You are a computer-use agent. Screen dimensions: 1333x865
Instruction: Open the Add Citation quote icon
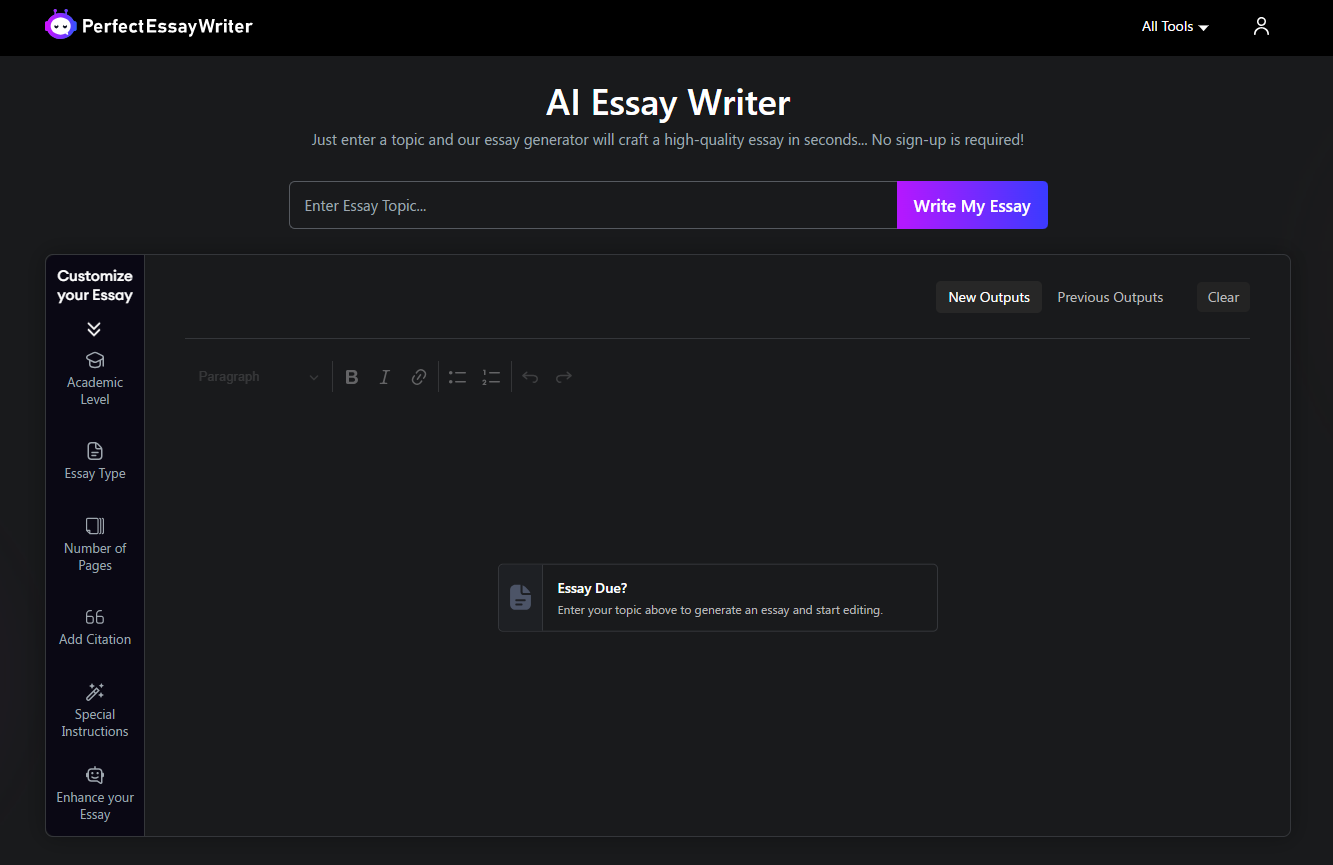click(x=95, y=617)
